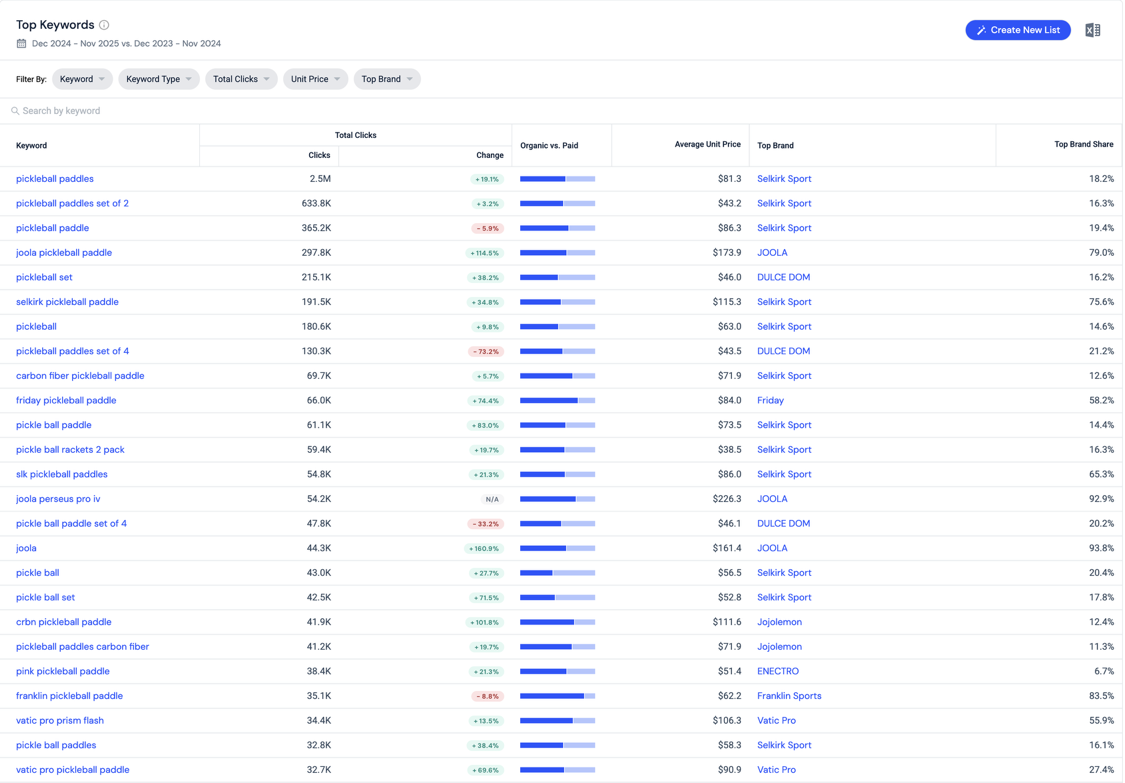The height and width of the screenshot is (783, 1125).
Task: Open the pickleball paddles set of 2 link
Action: 72,203
